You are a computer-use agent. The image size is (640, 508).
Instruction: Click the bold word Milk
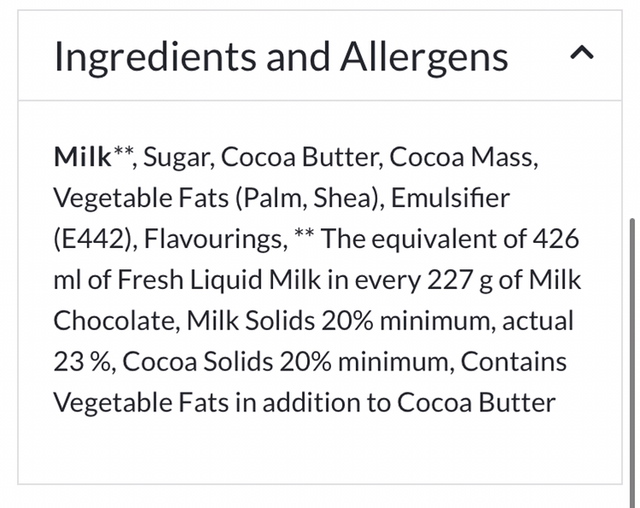[82, 157]
